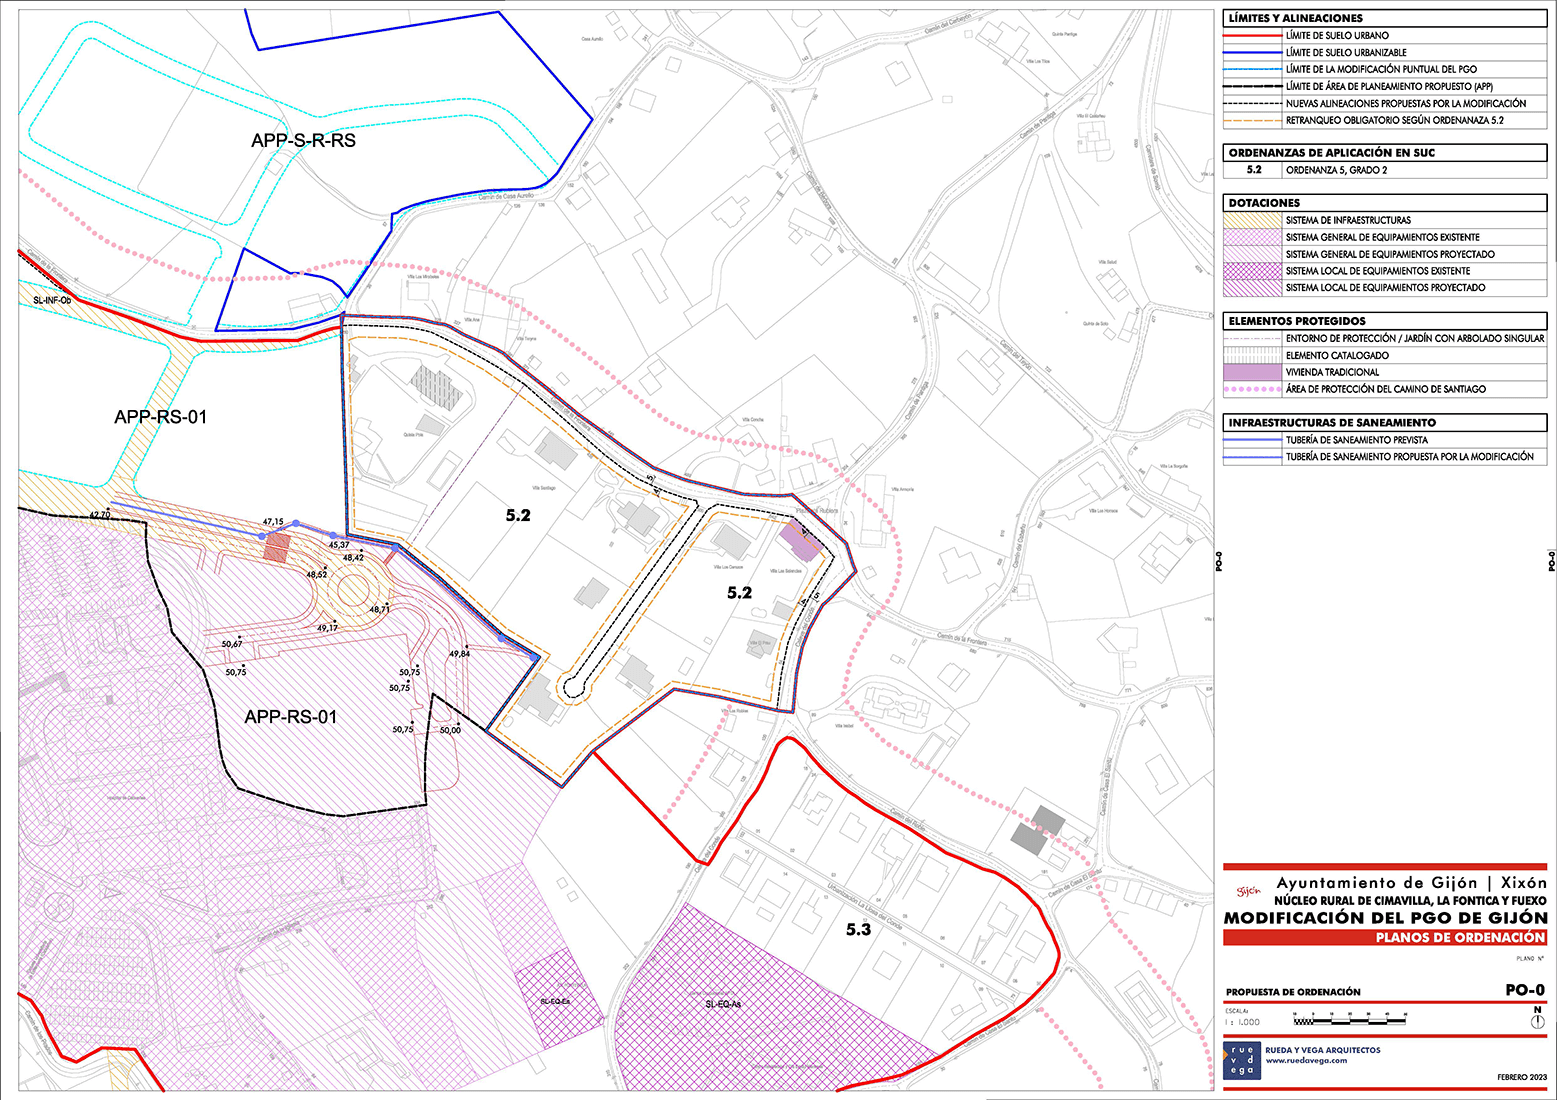Click the purple traditional dwelling building on the map

[800, 539]
